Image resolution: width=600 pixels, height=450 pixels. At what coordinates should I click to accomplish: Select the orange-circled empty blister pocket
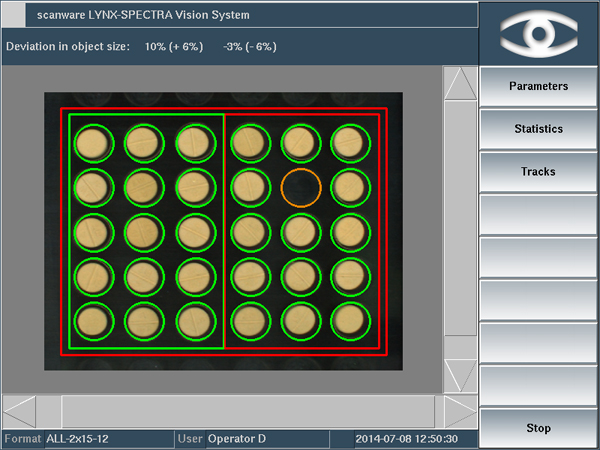301,188
